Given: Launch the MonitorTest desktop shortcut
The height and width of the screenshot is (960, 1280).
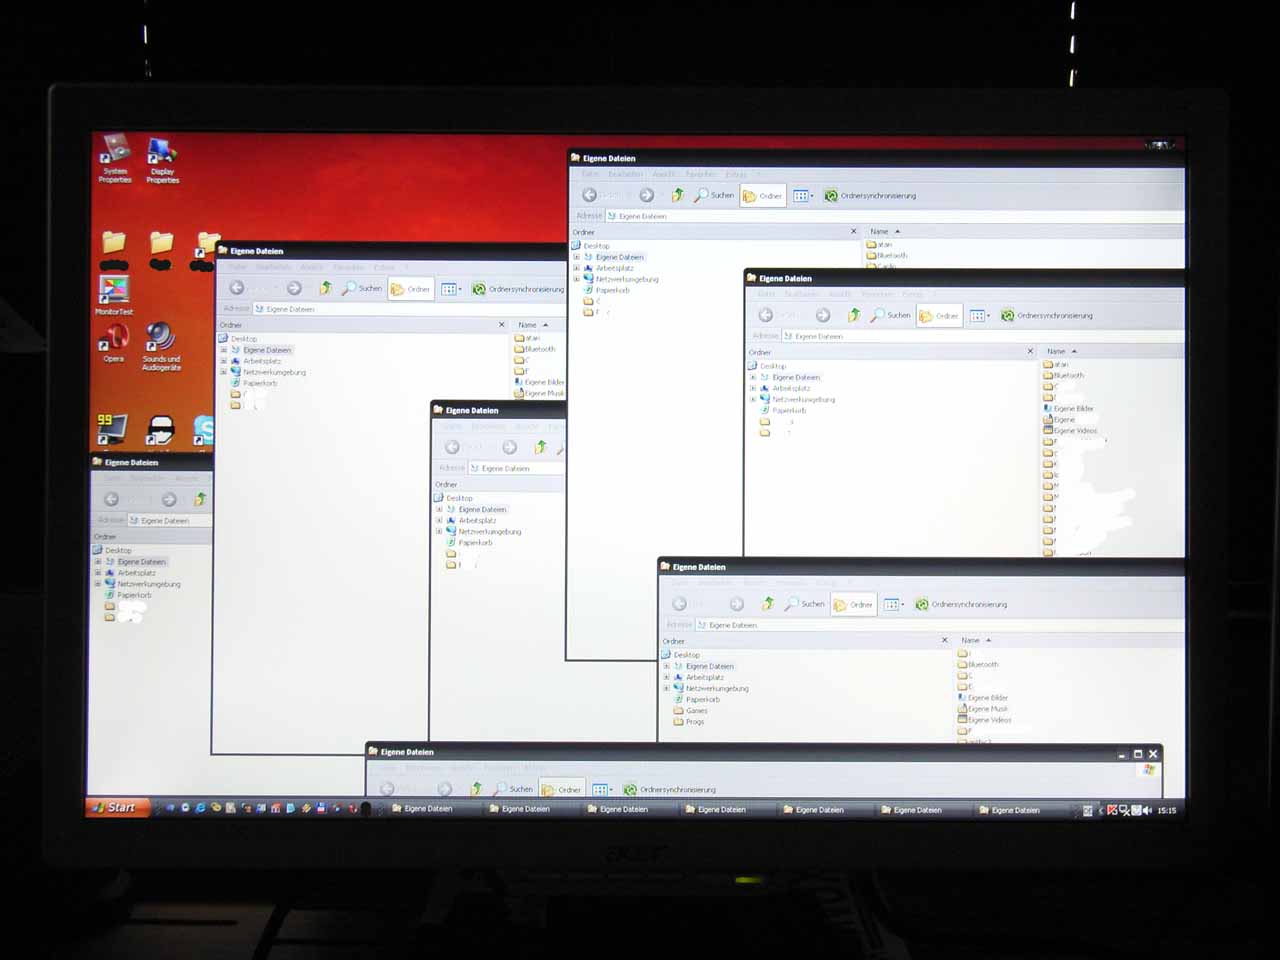Looking at the screenshot, I should (114, 291).
